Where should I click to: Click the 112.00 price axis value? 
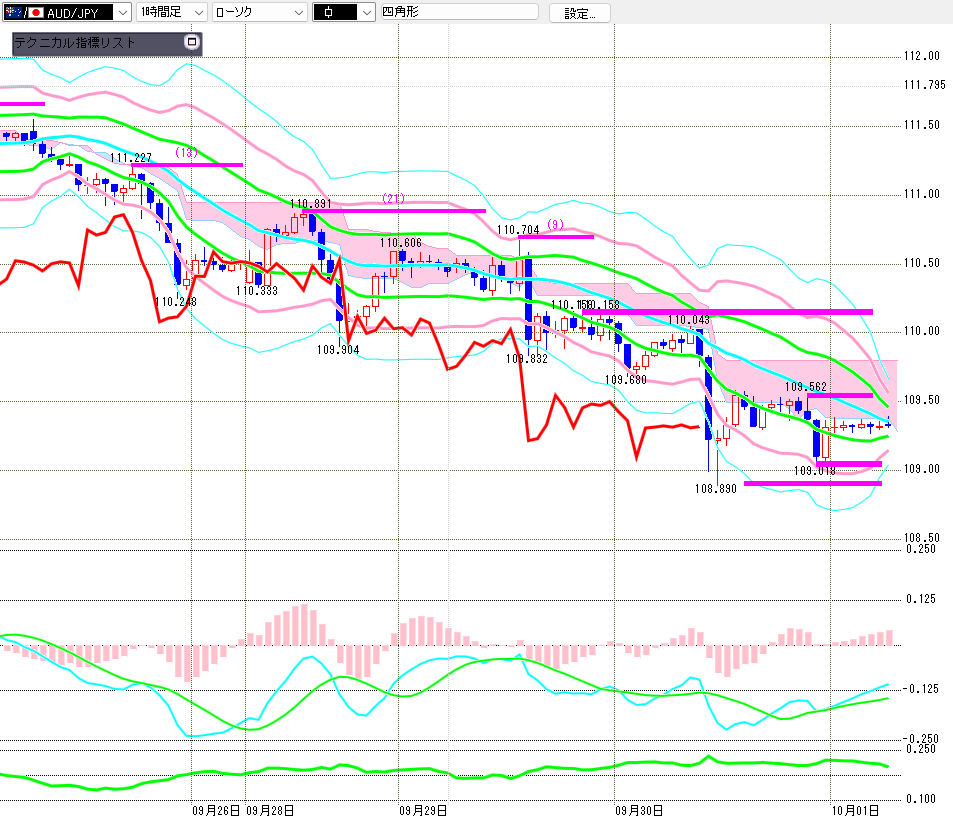pos(921,56)
